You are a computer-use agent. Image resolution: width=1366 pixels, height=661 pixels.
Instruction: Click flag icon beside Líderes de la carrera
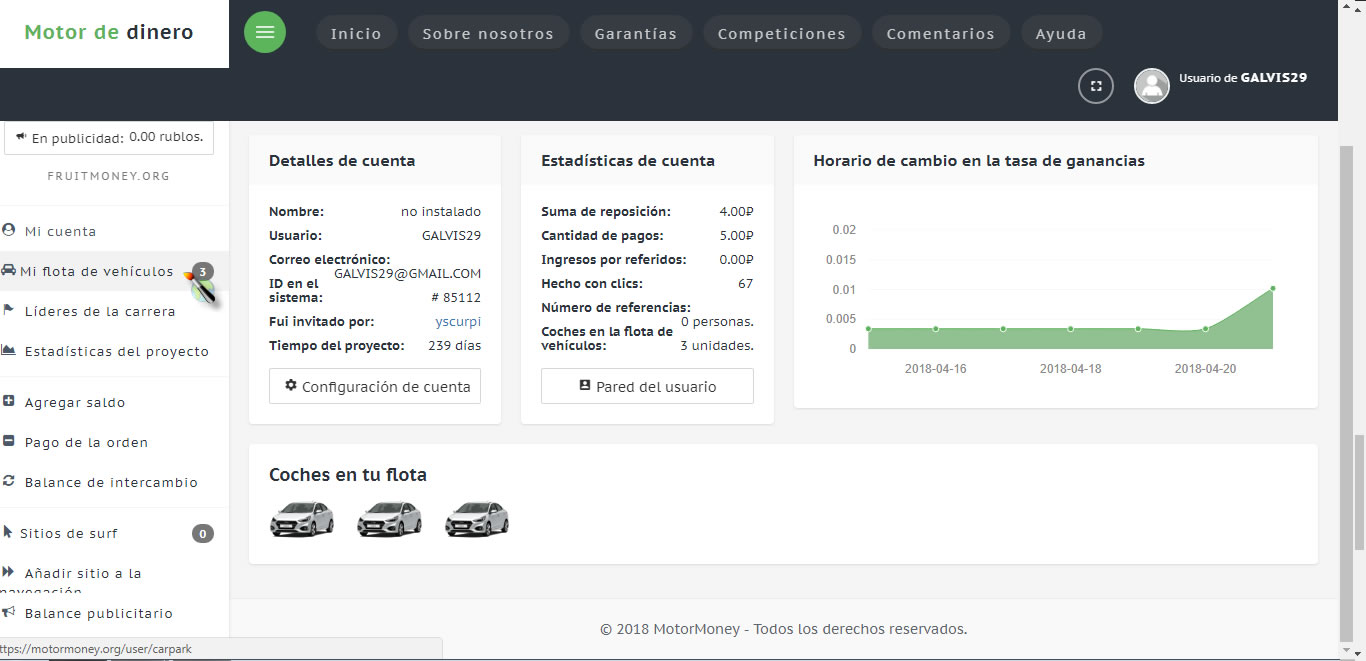point(9,310)
